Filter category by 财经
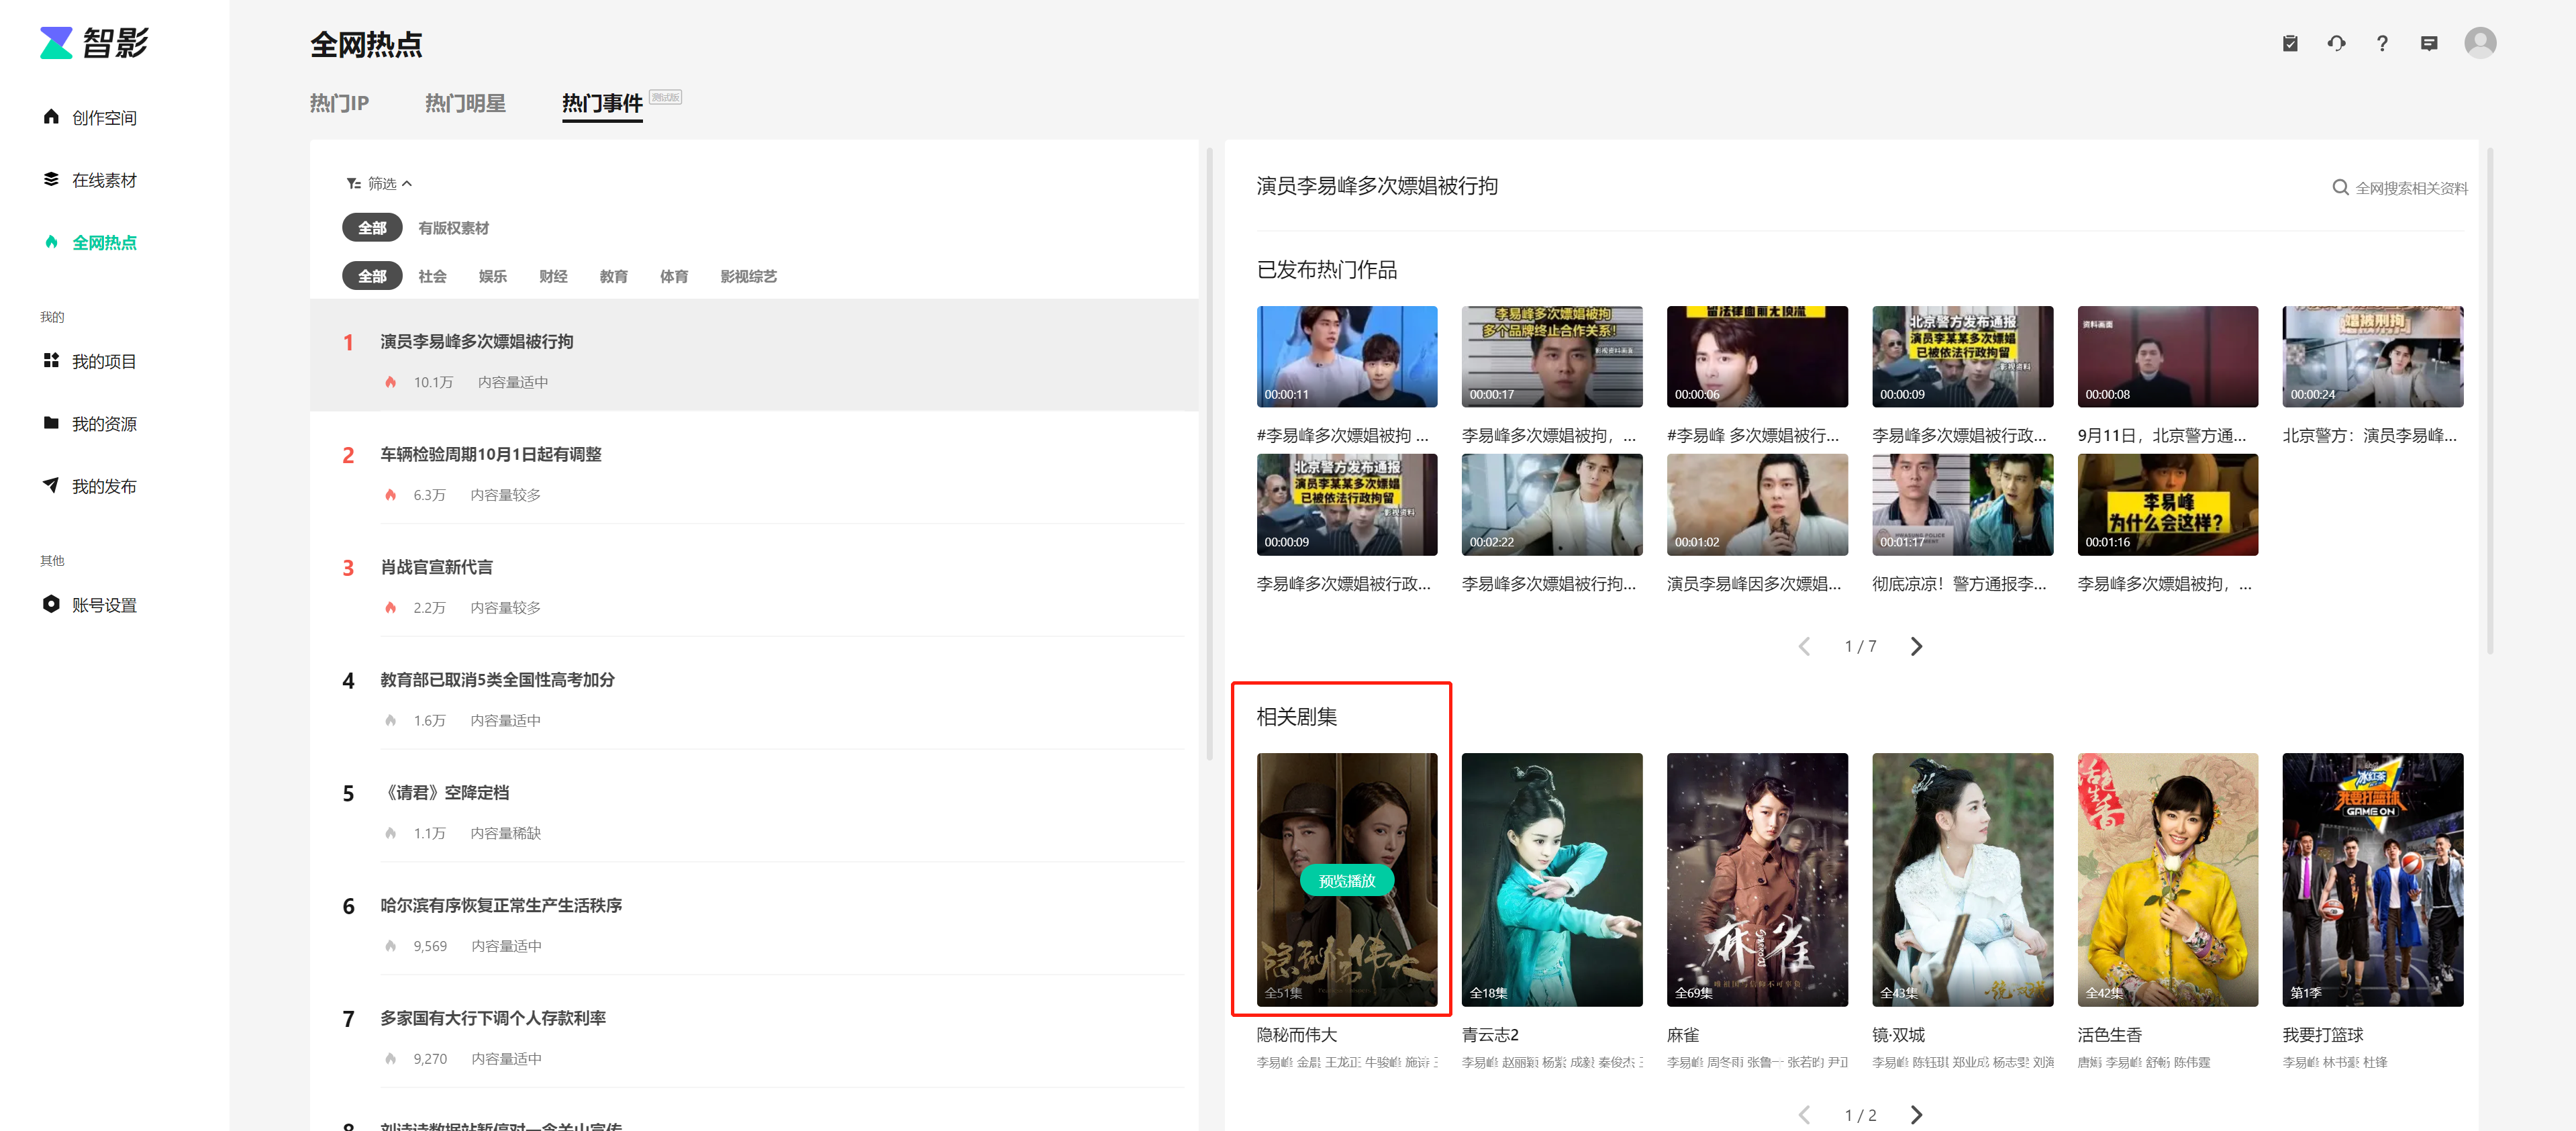Screen dimensions: 2576x1131 pos(553,276)
